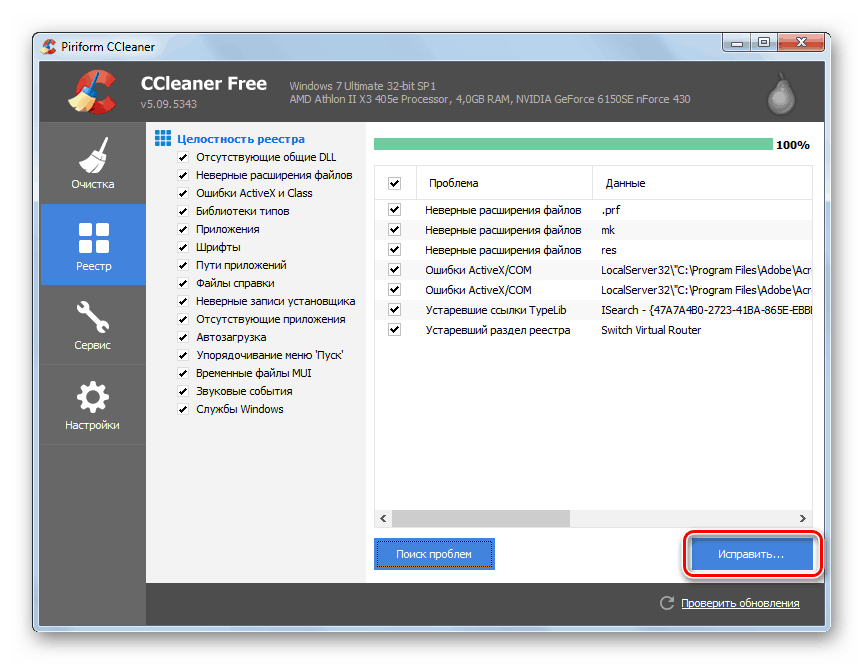The width and height of the screenshot is (864, 665).
Task: Maximize the CCleaner window
Action: tap(764, 43)
